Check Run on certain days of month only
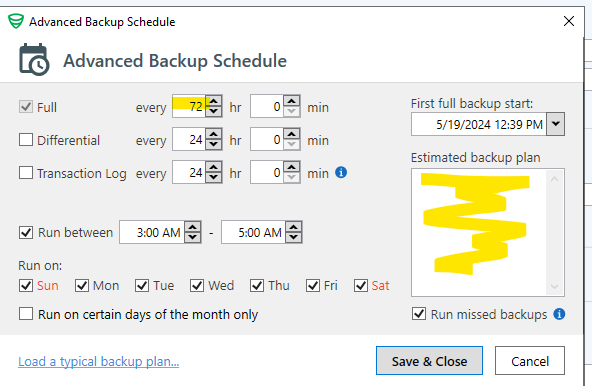The width and height of the screenshot is (592, 386). pyautogui.click(x=26, y=314)
